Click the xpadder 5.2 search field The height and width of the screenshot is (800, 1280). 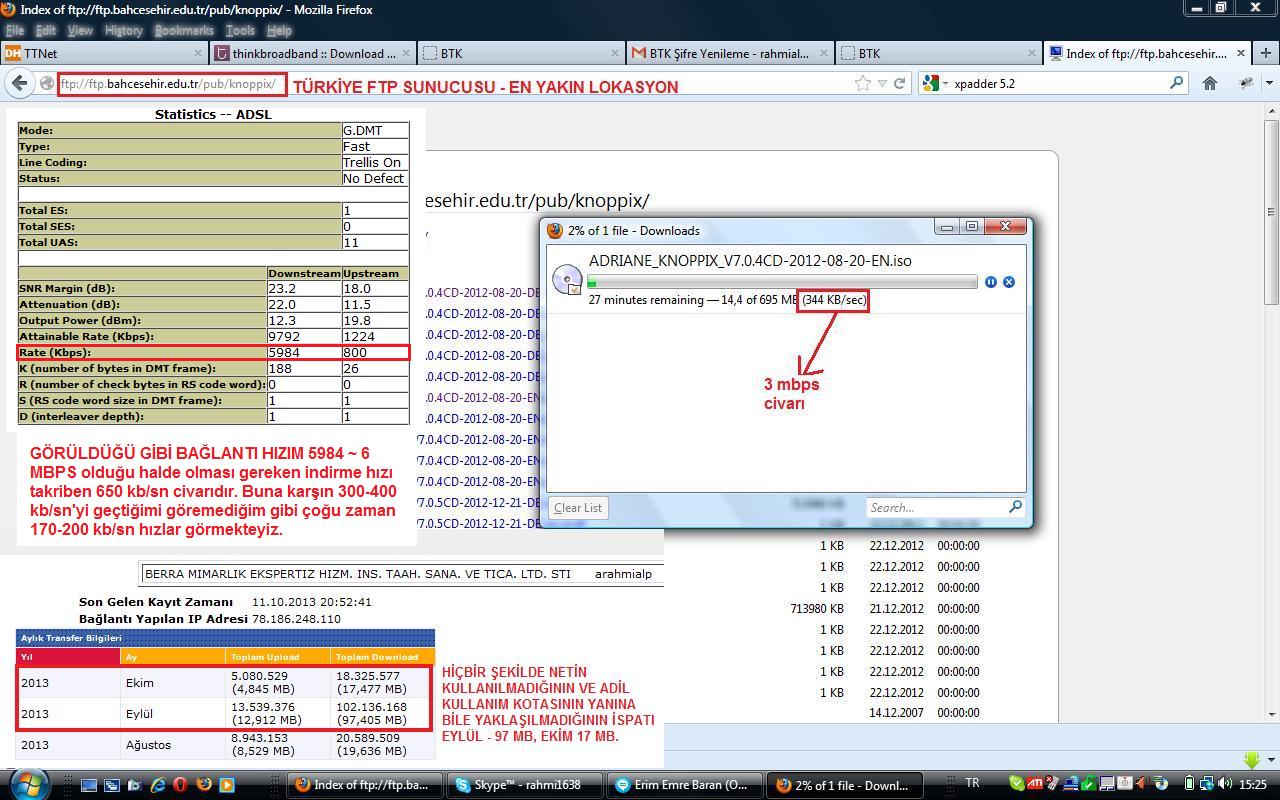tap(1055, 84)
